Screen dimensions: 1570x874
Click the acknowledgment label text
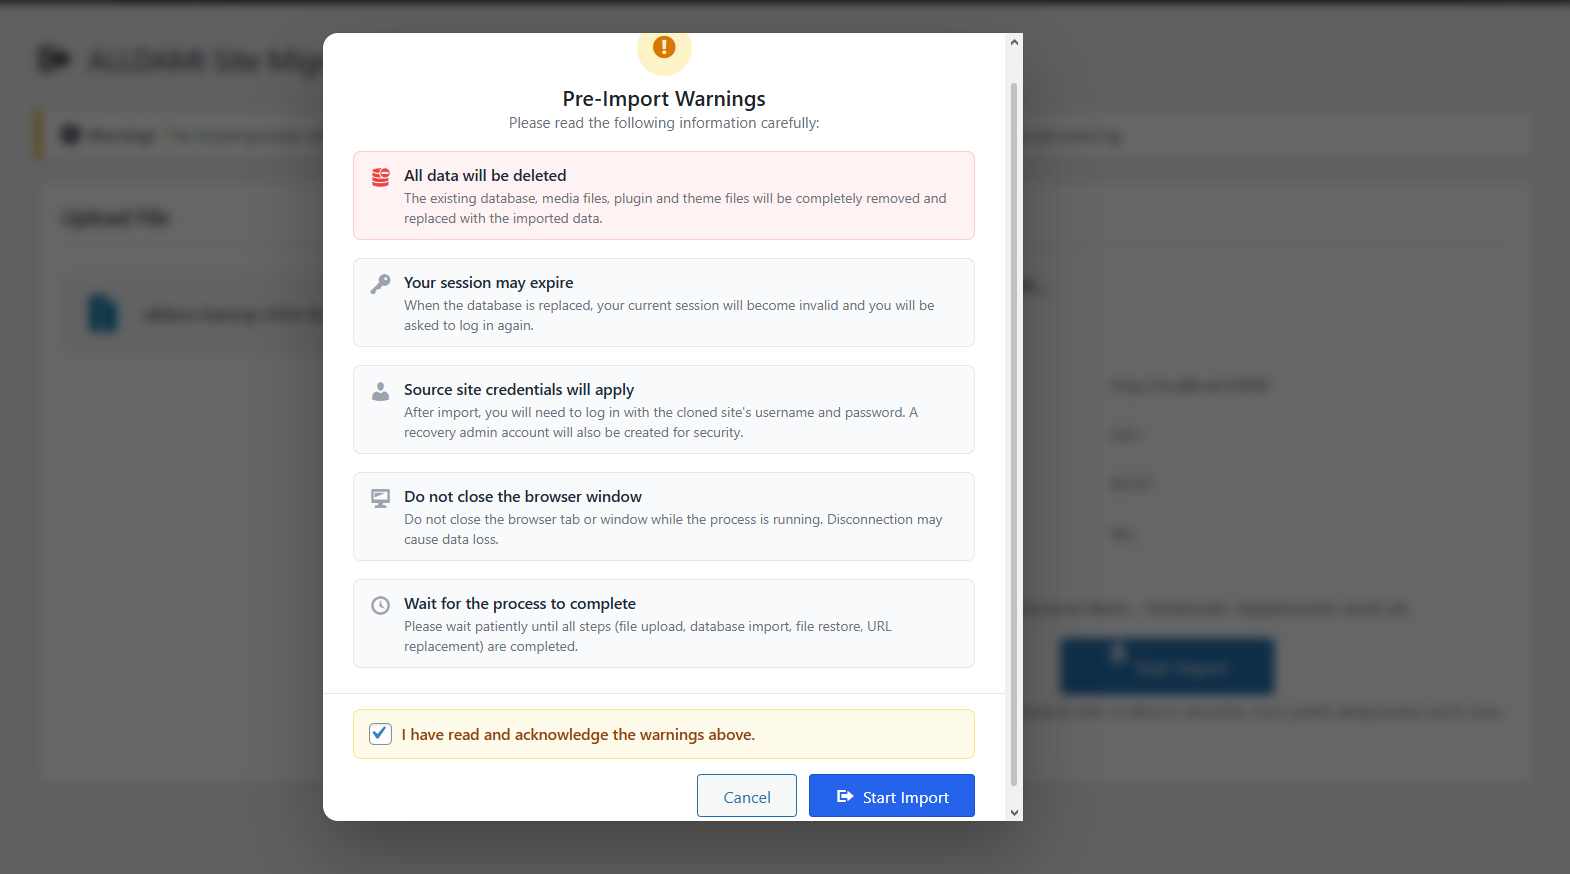(578, 735)
